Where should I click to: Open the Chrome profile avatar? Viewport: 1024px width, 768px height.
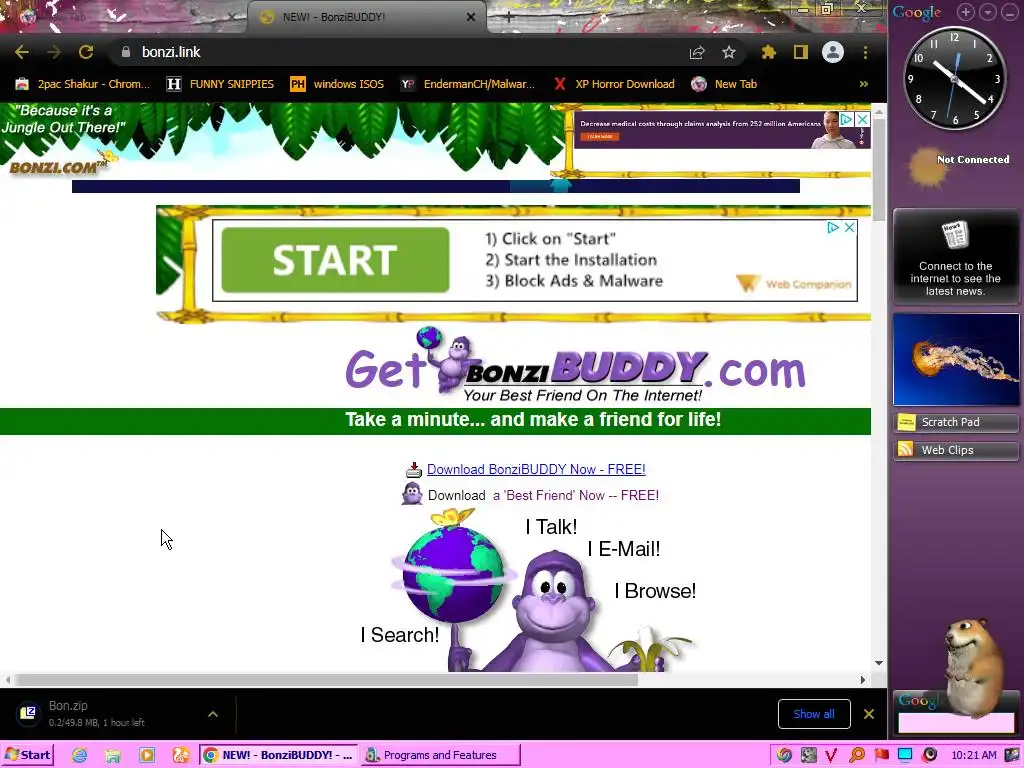(833, 52)
